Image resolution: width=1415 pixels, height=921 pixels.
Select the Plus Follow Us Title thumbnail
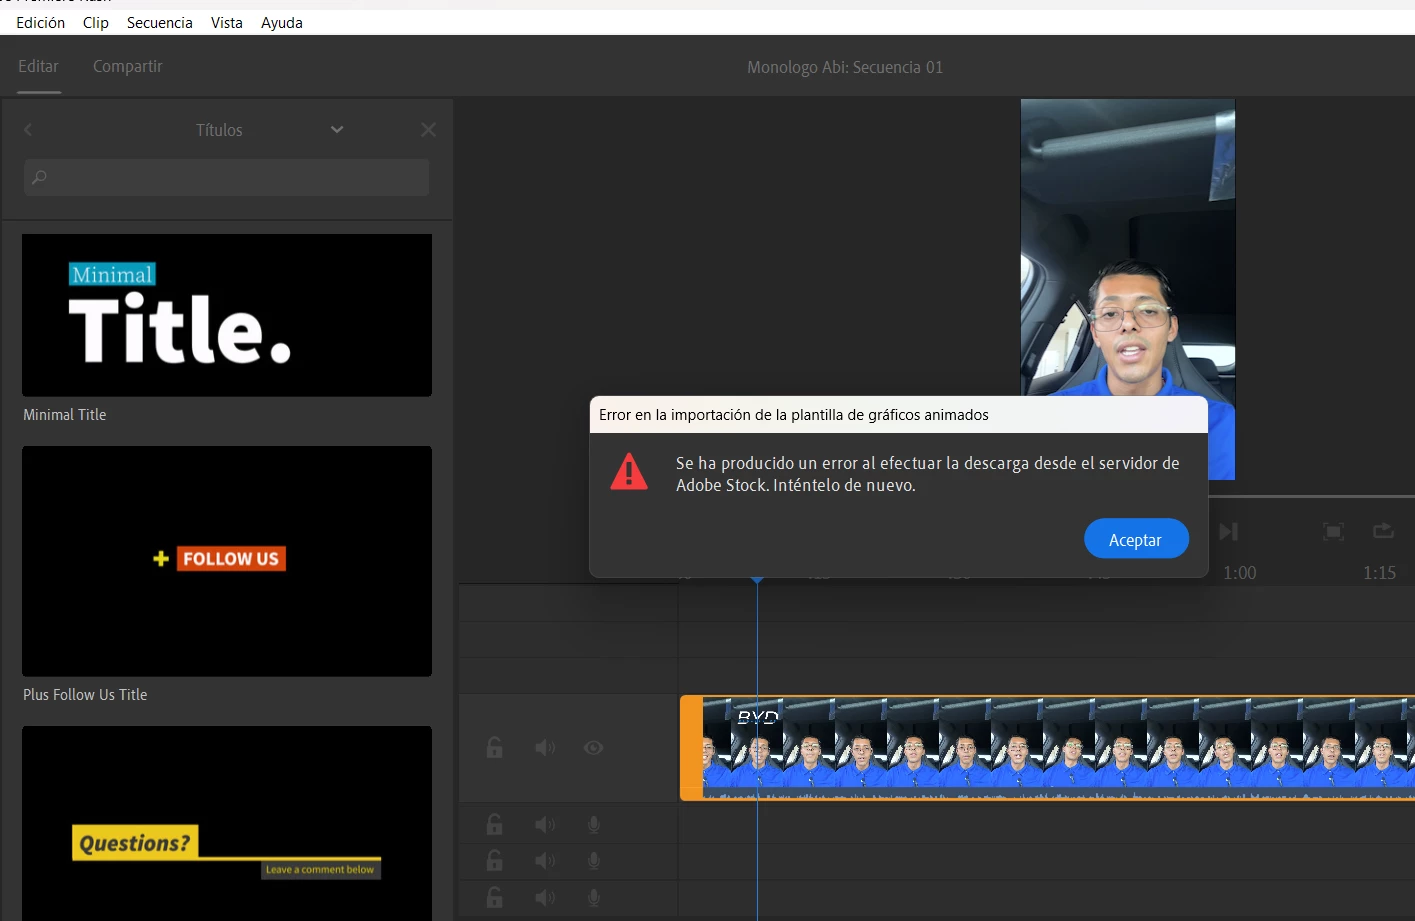click(x=227, y=561)
